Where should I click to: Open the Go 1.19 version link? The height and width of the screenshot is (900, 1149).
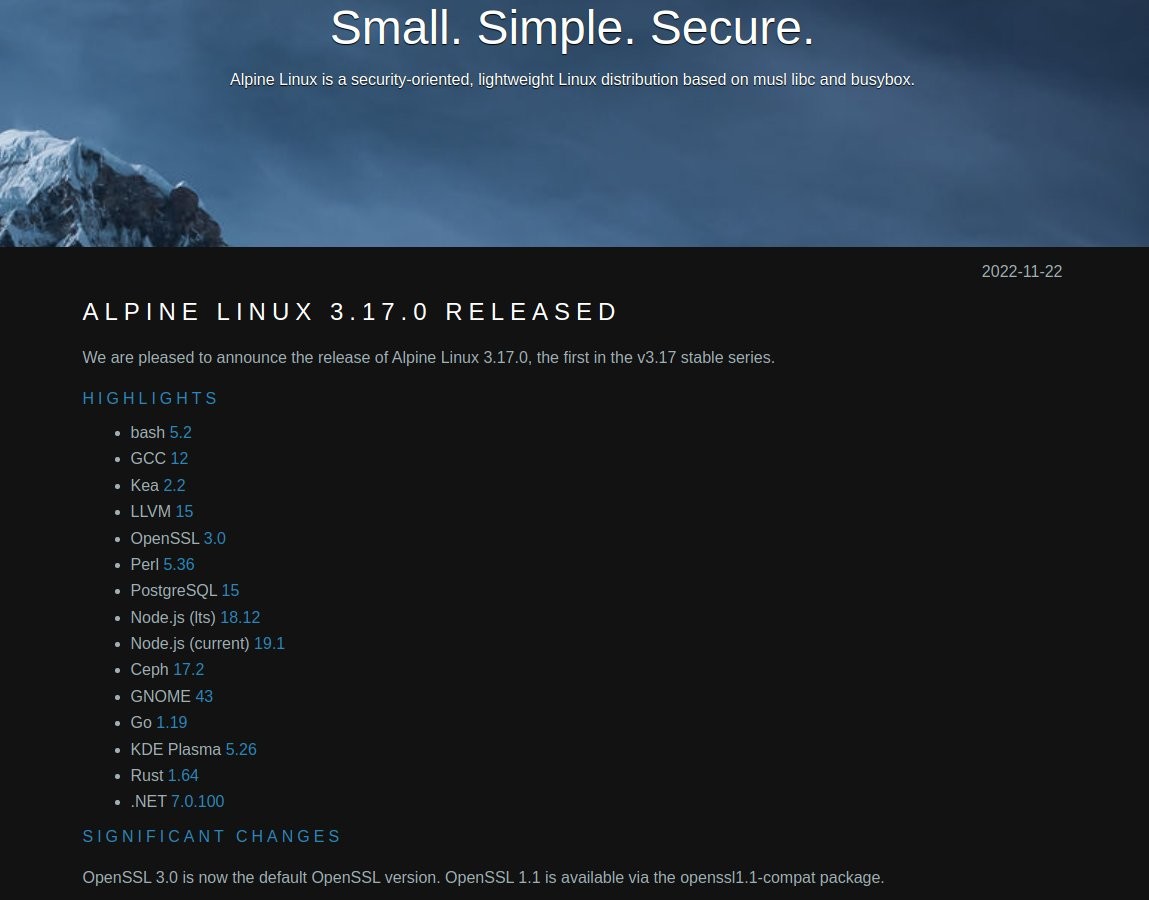tap(171, 723)
